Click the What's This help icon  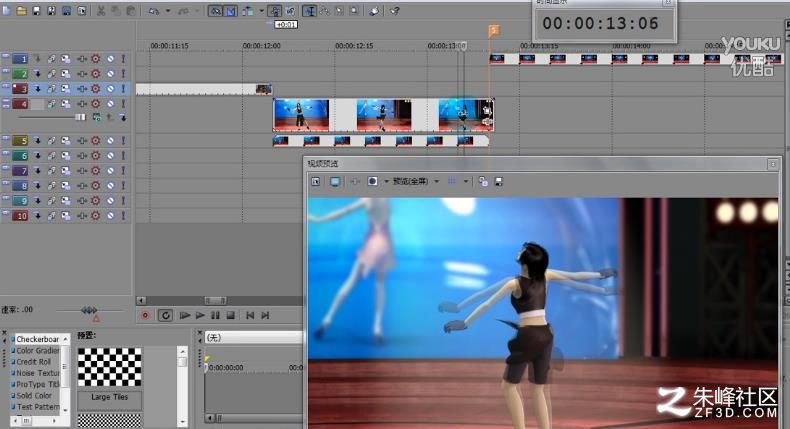(394, 11)
